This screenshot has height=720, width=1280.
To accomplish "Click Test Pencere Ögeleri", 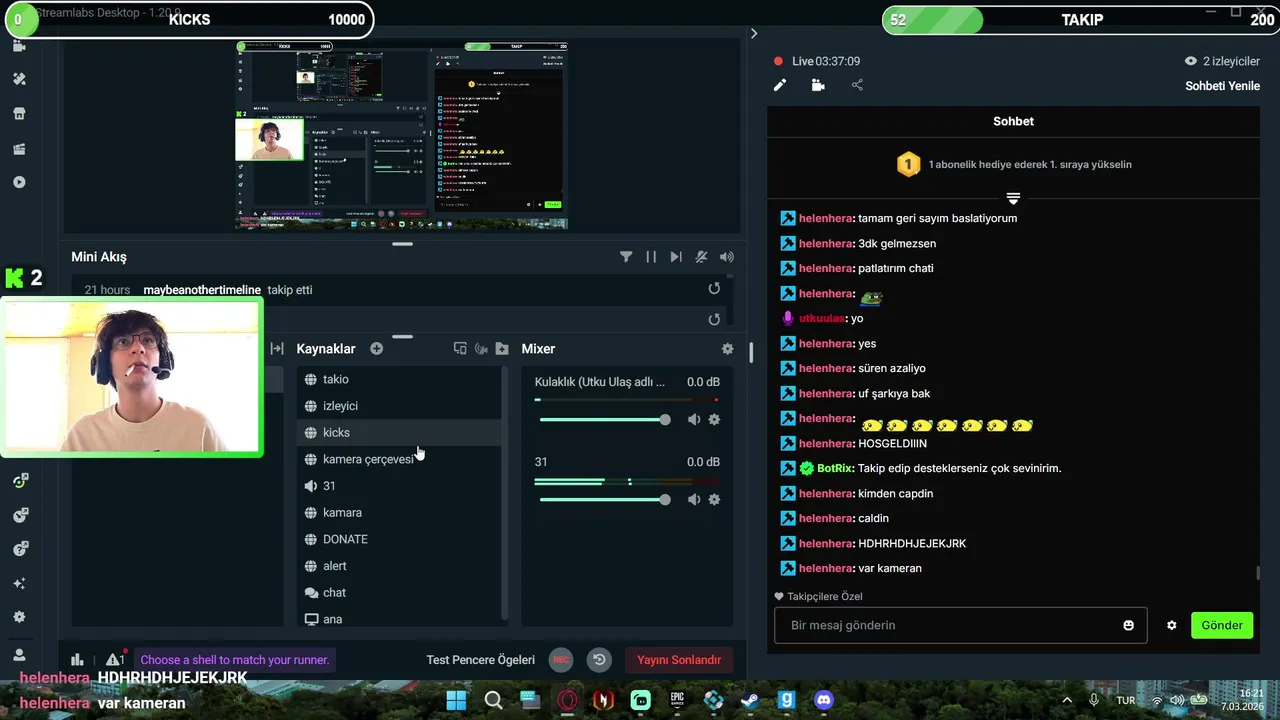I will [481, 660].
